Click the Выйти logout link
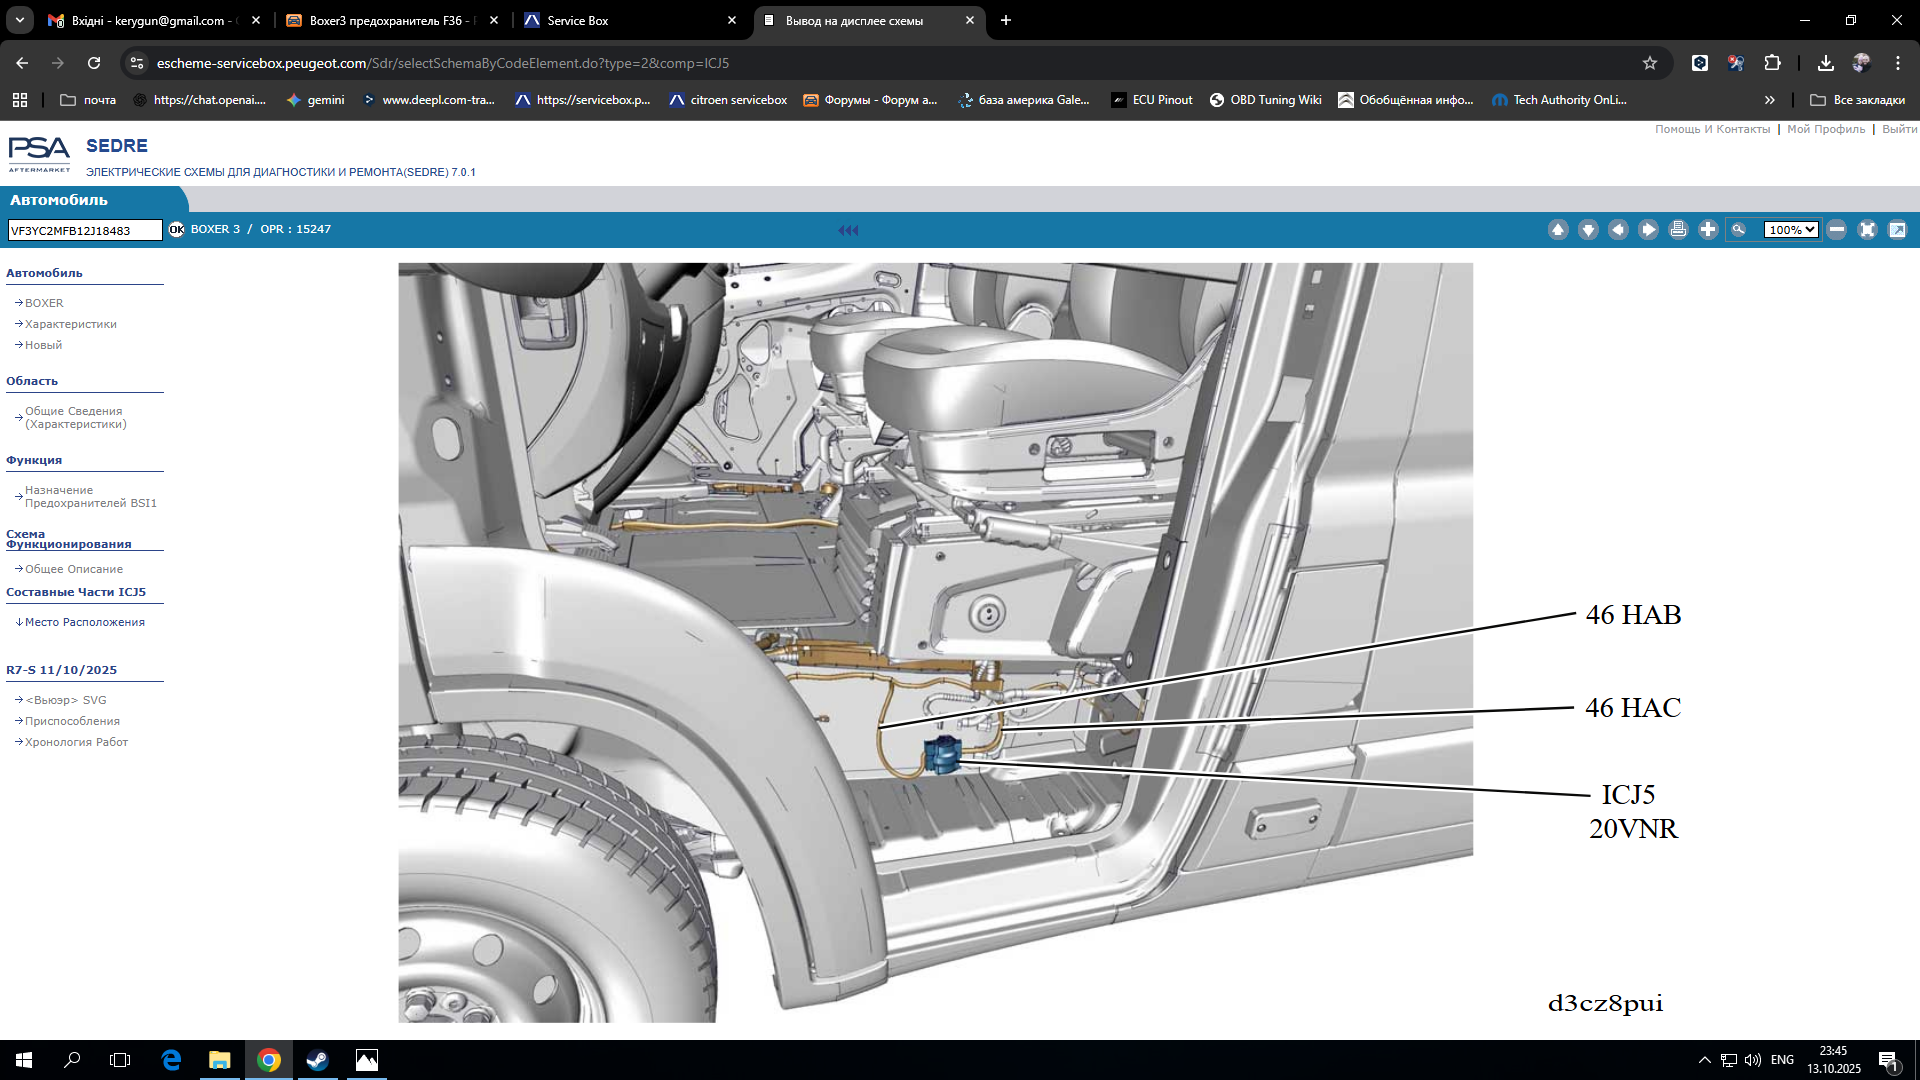The image size is (1920, 1080). pyautogui.click(x=1899, y=129)
